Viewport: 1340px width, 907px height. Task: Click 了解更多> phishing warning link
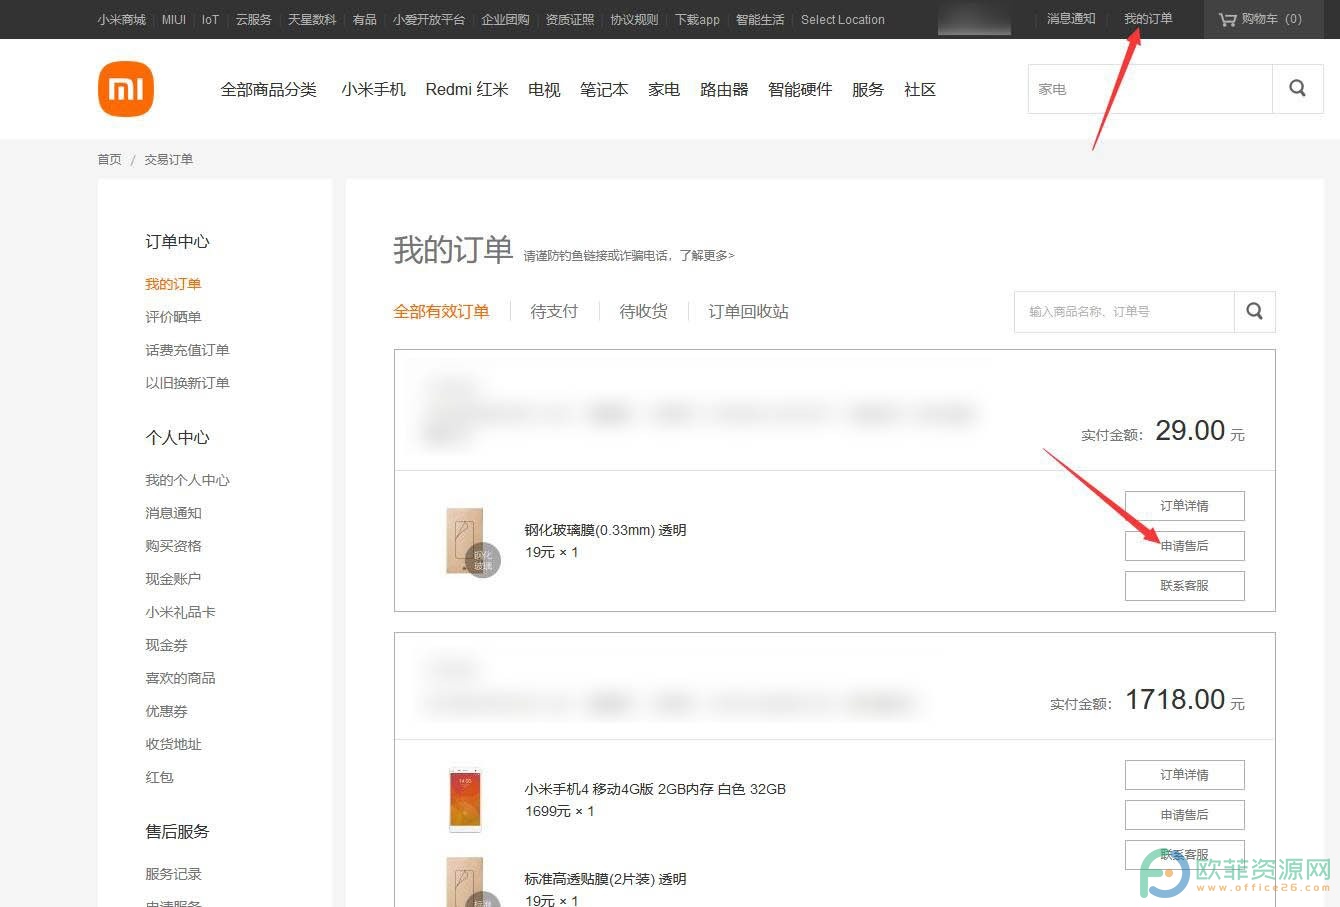tap(707, 256)
